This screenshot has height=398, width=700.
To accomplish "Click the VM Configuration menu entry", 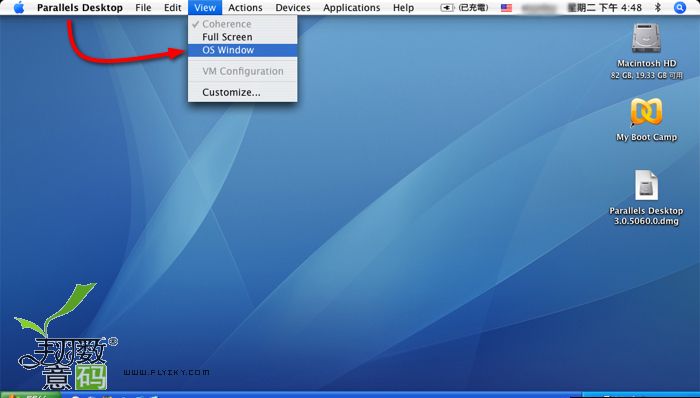I will [x=242, y=71].
